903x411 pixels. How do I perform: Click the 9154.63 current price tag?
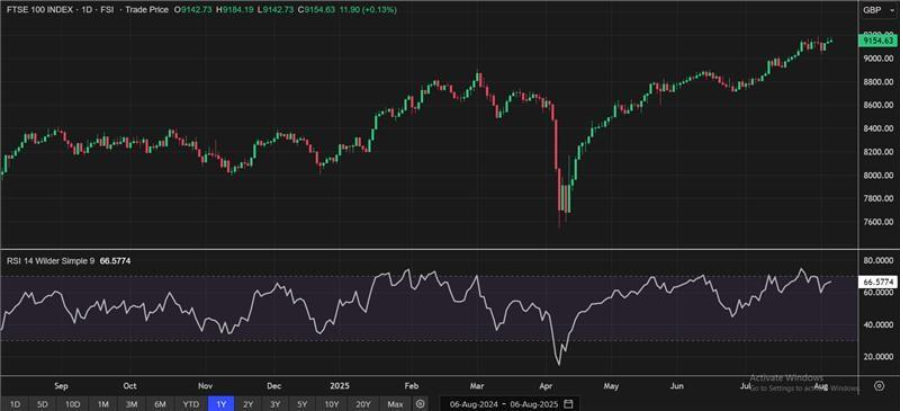click(x=878, y=40)
